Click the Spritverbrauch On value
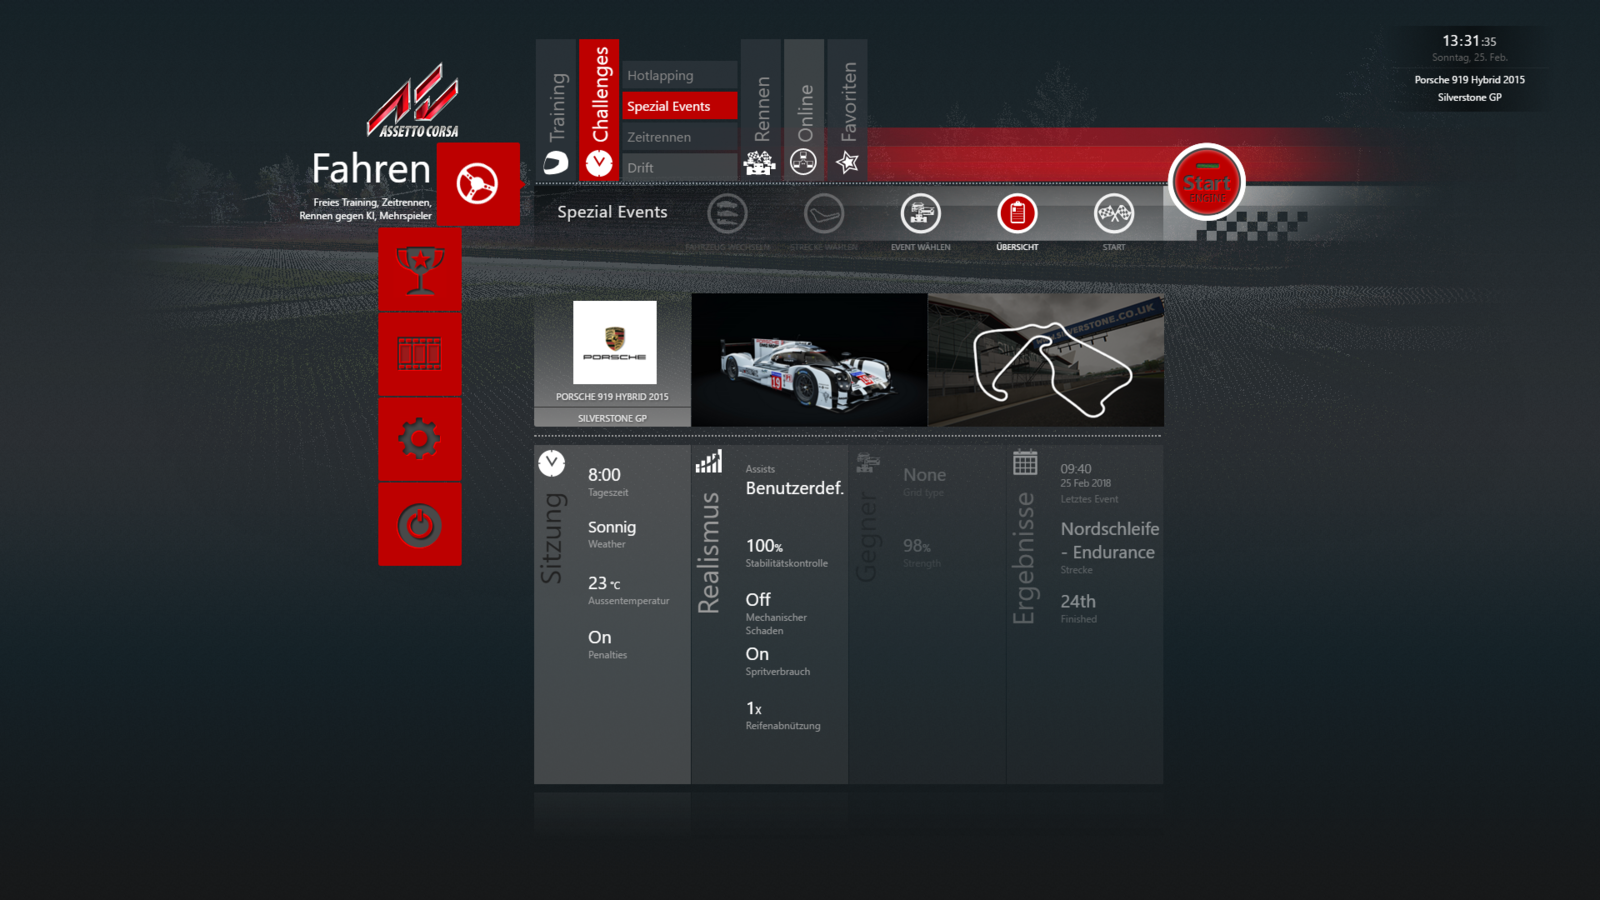This screenshot has height=900, width=1600. point(757,654)
